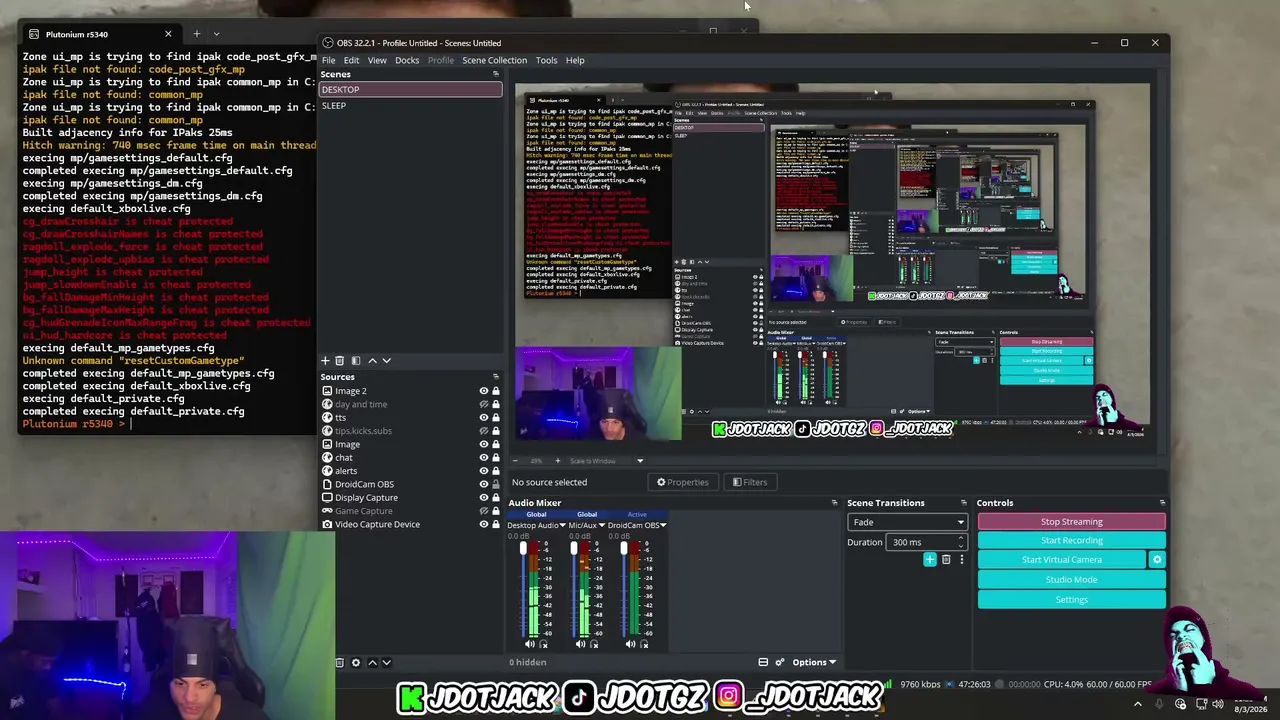The height and width of the screenshot is (720, 1280).
Task: Hide the chat source
Action: (484, 457)
